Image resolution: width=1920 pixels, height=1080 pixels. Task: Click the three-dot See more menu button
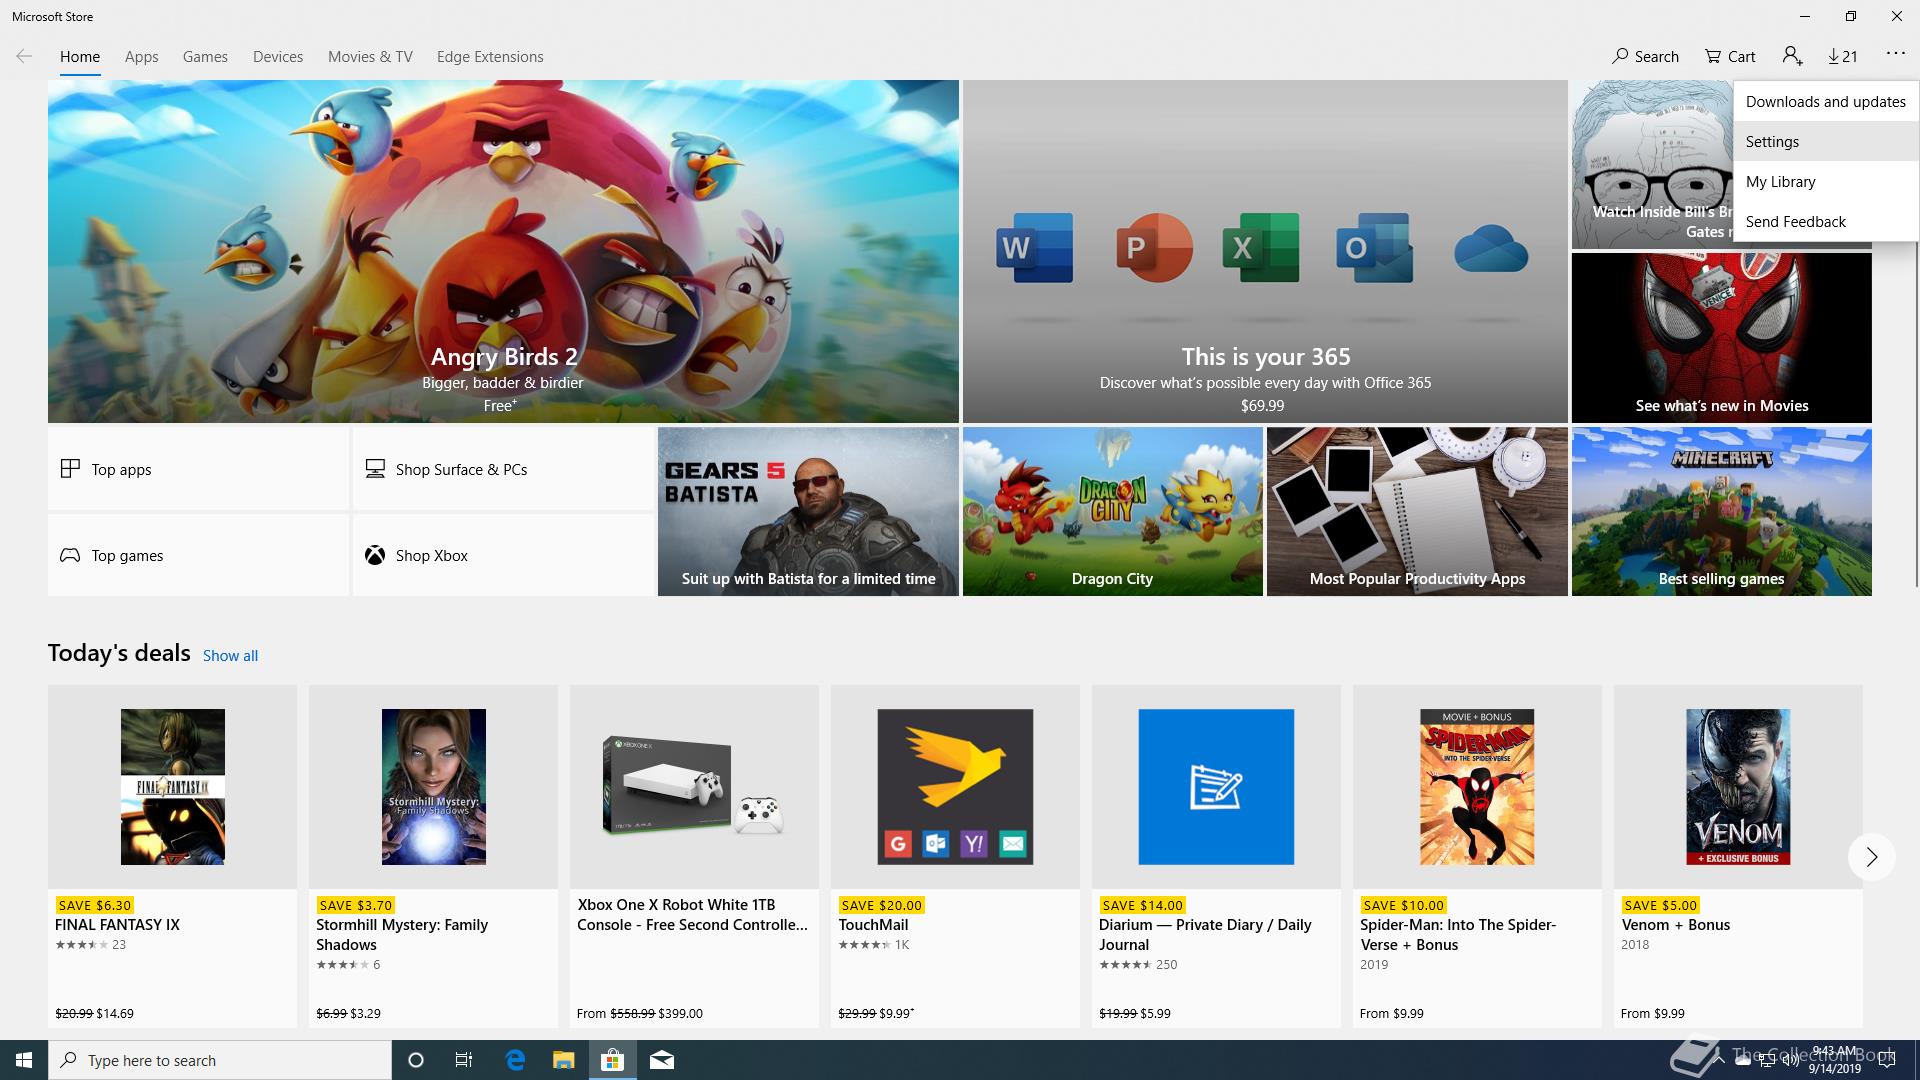tap(1895, 54)
